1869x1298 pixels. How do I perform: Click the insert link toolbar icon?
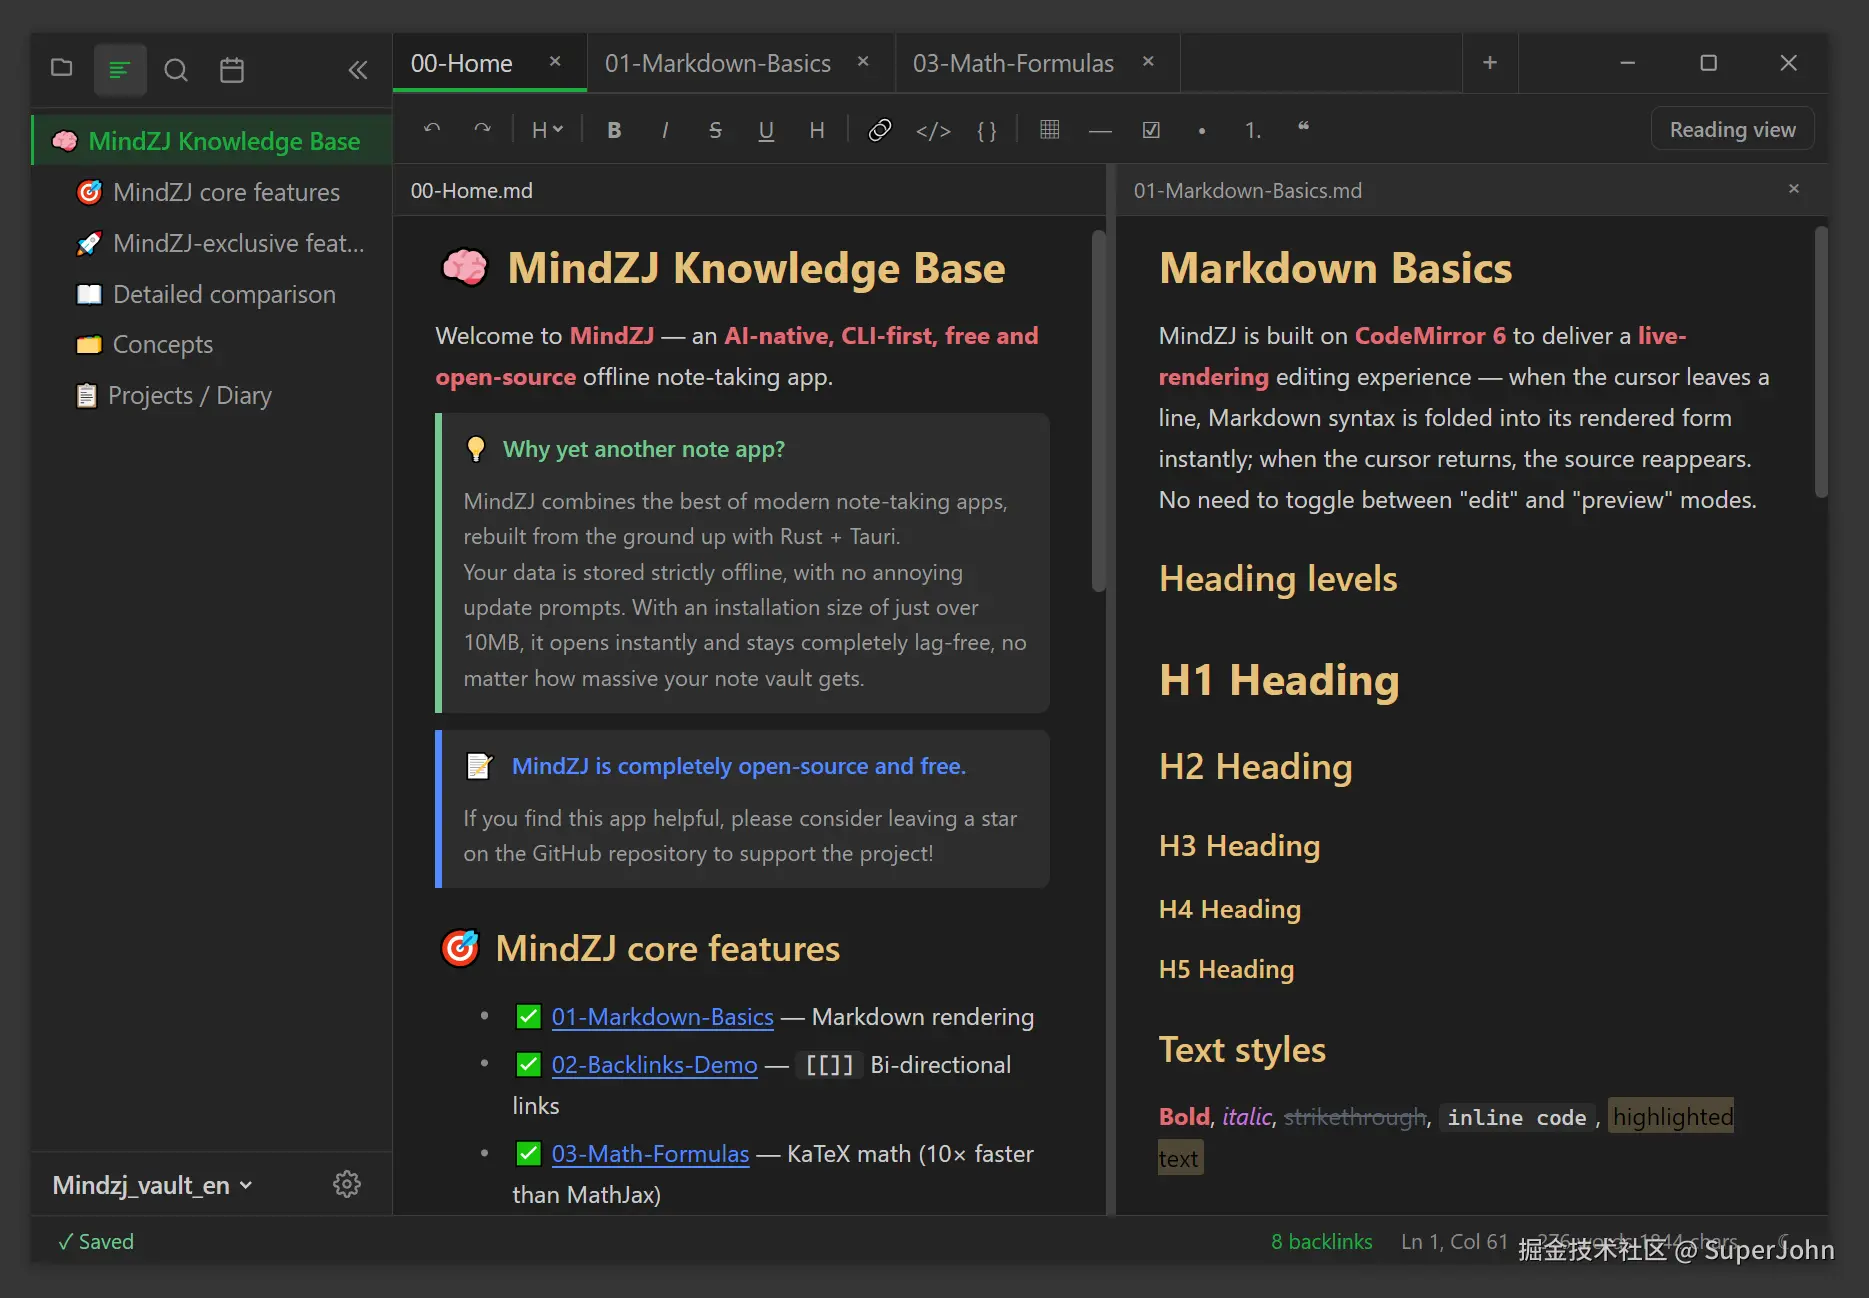[x=880, y=129]
